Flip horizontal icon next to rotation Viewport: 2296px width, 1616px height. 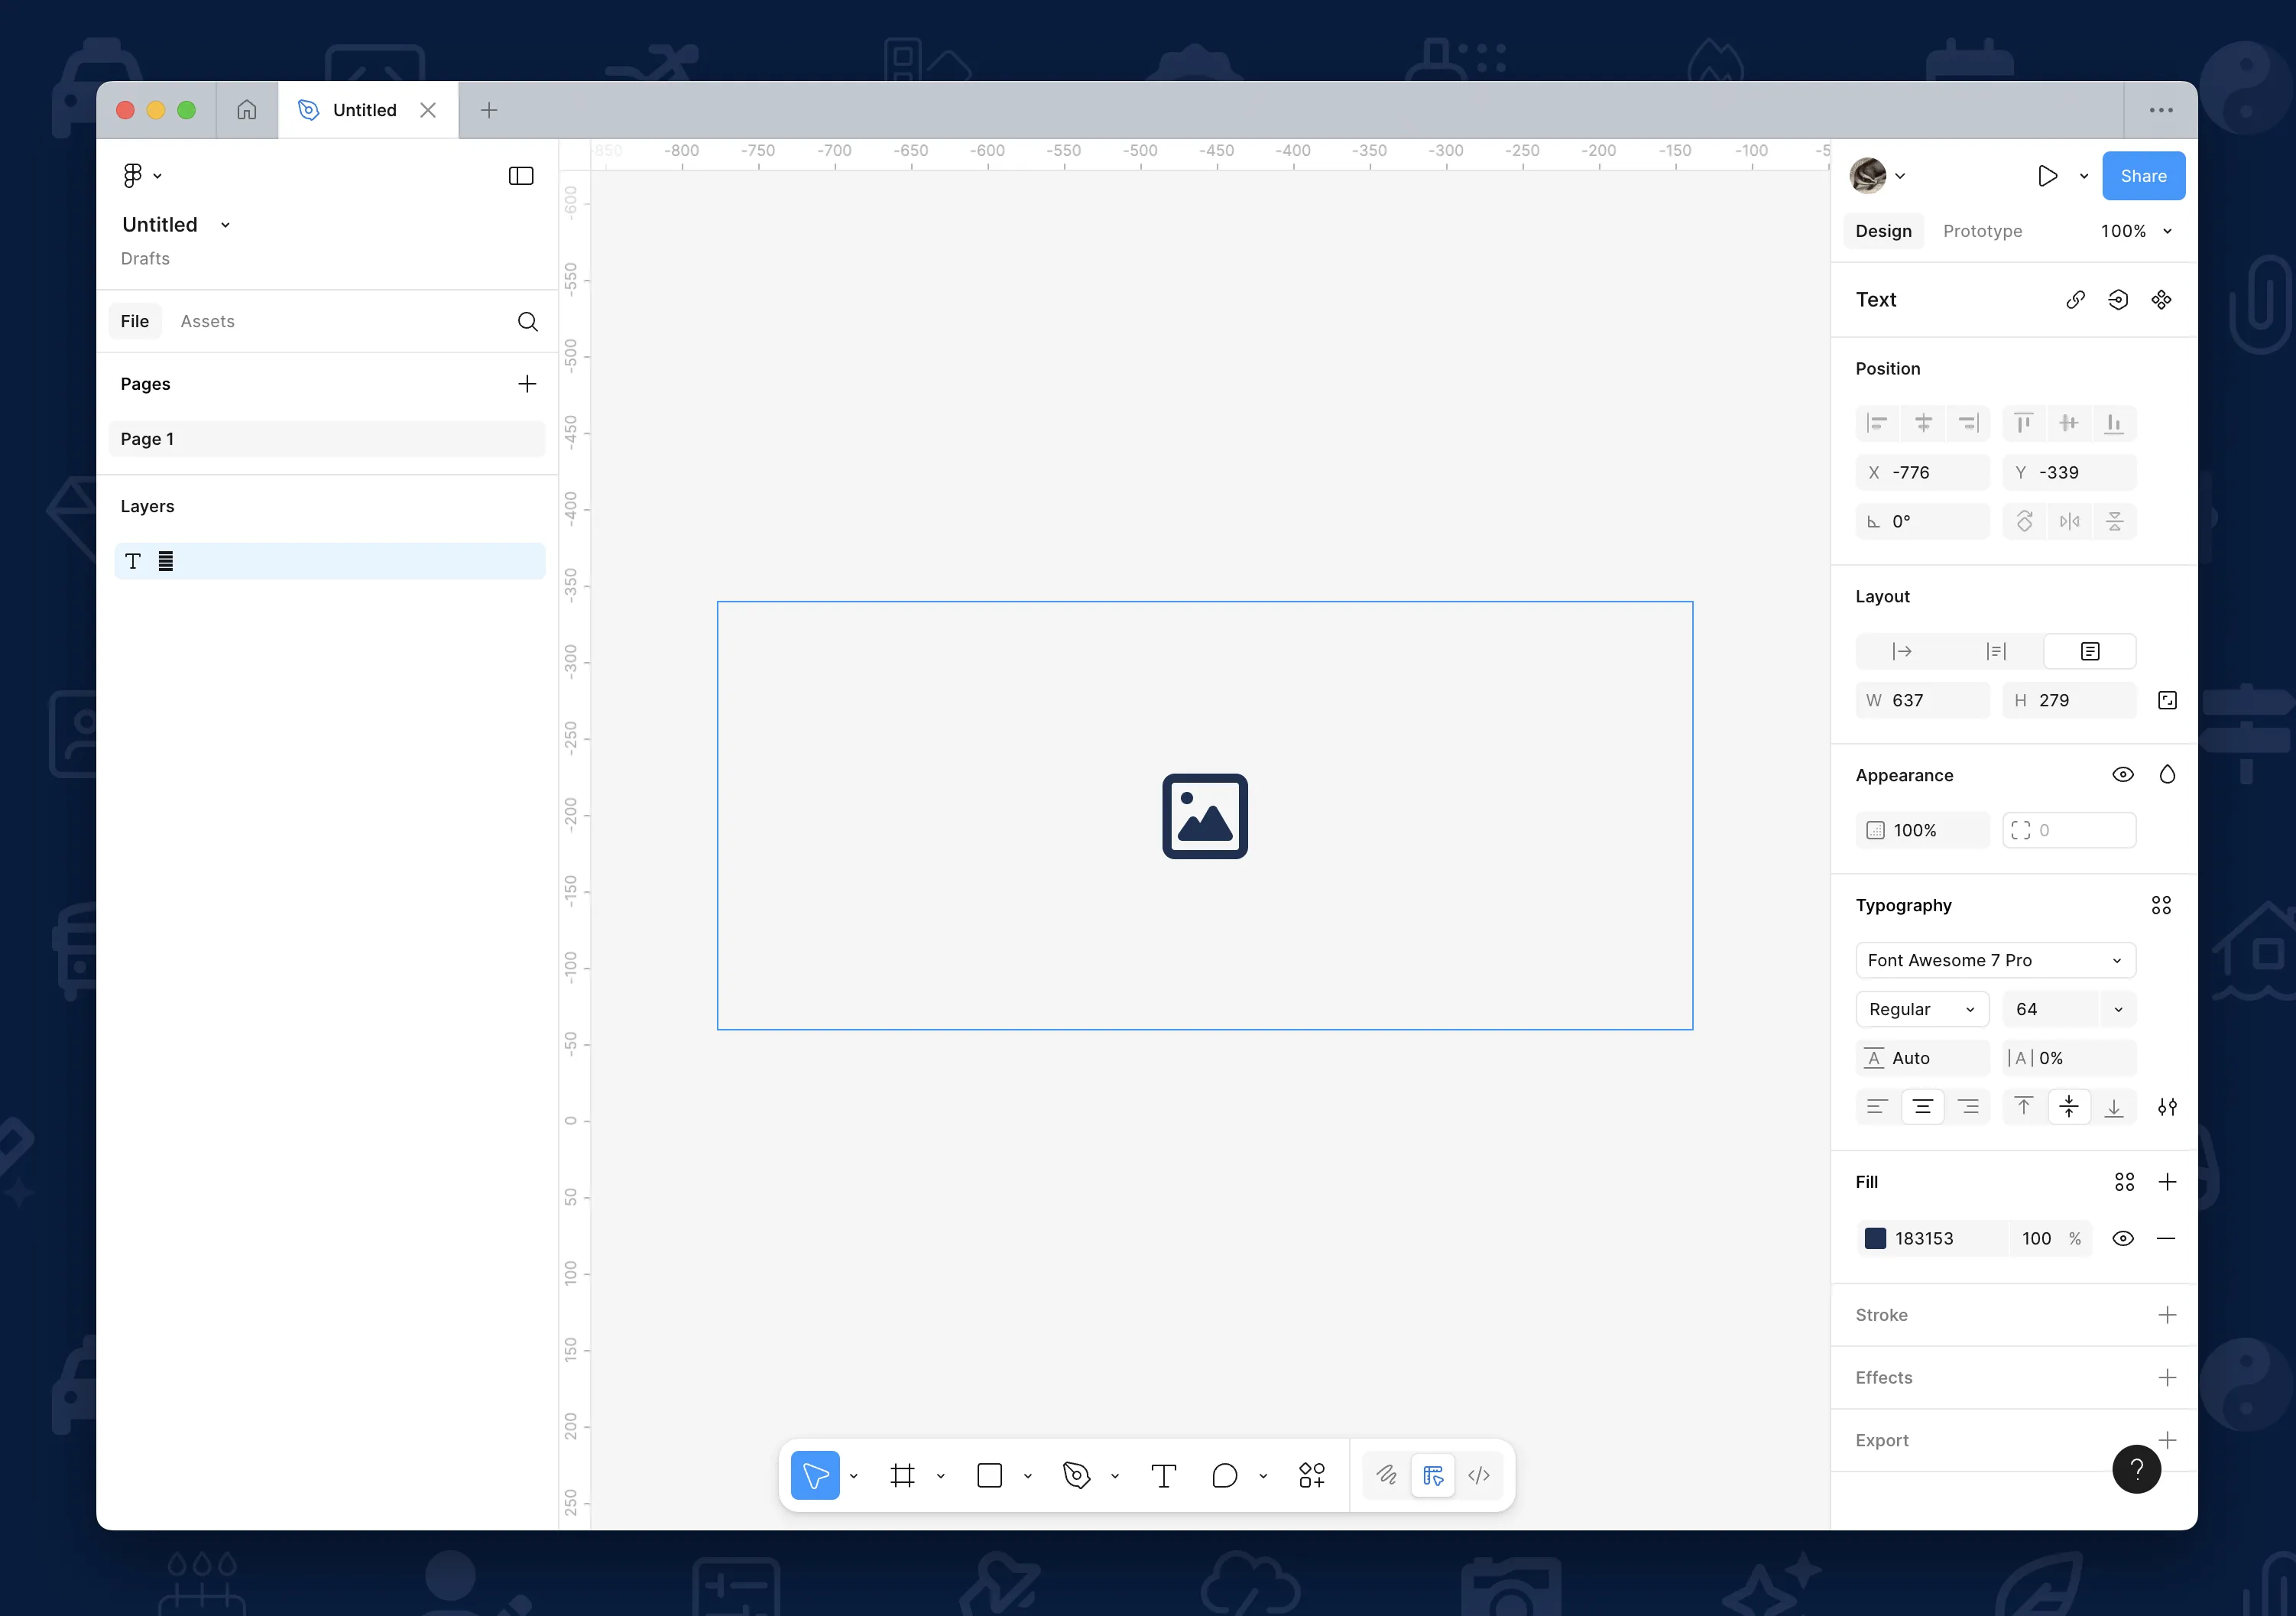point(2069,522)
